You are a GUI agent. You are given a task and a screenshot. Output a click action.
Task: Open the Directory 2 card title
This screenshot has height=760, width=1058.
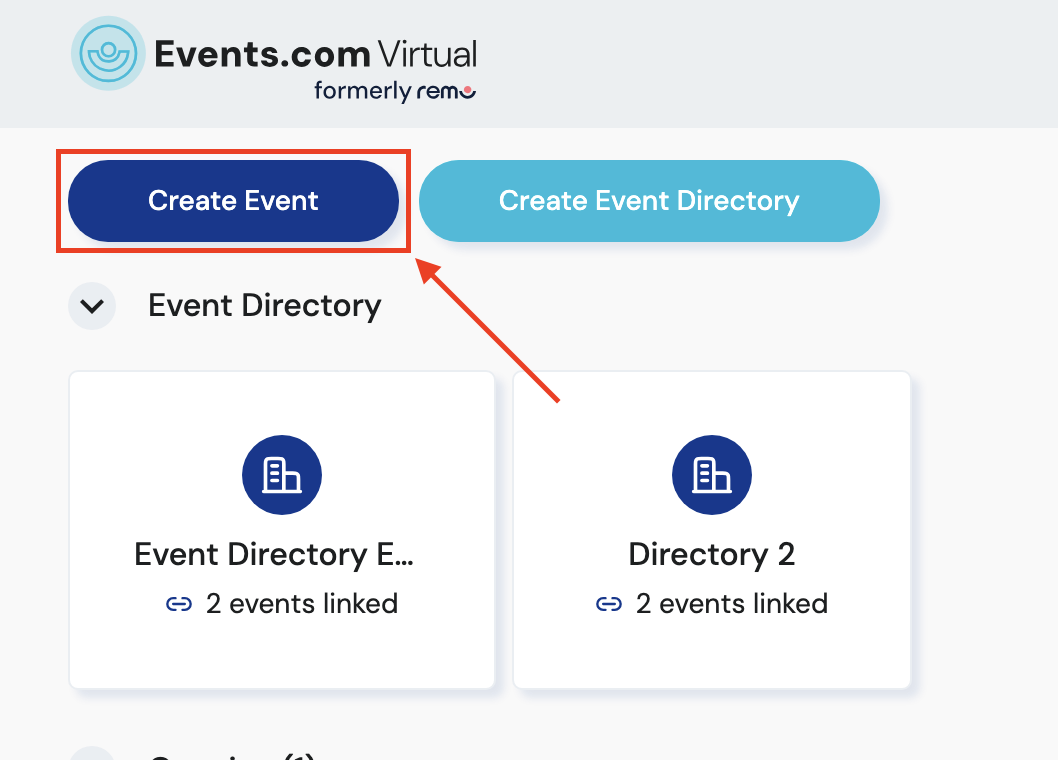click(711, 554)
